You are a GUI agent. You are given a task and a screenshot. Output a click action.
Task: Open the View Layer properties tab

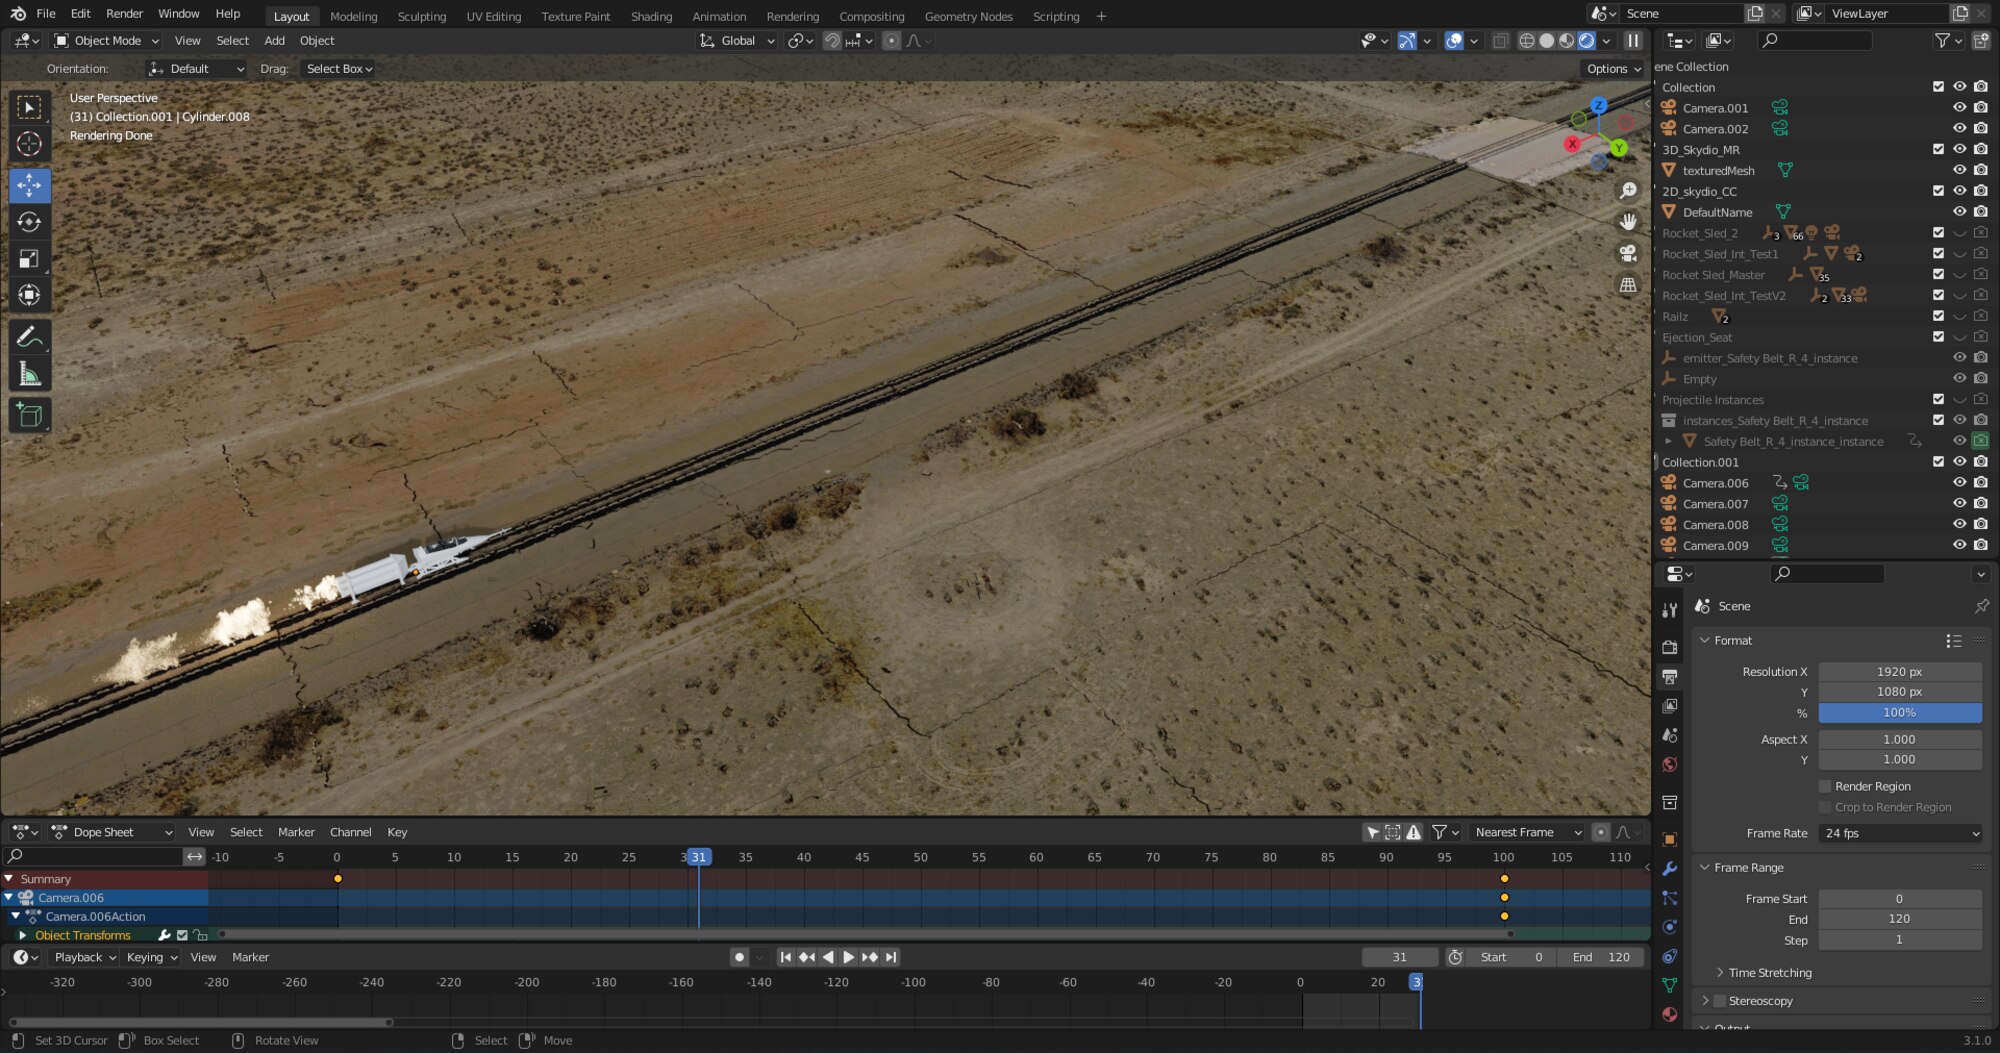pos(1669,706)
